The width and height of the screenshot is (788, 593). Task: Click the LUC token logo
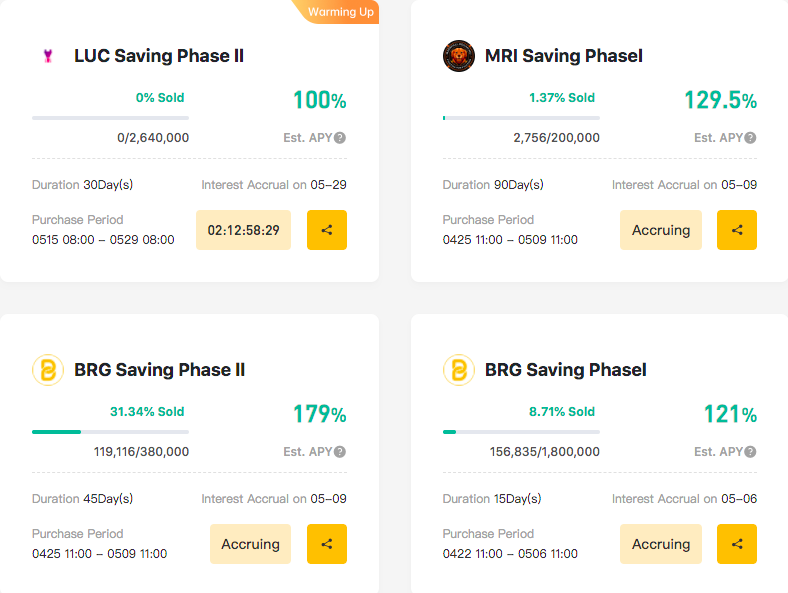tap(48, 56)
